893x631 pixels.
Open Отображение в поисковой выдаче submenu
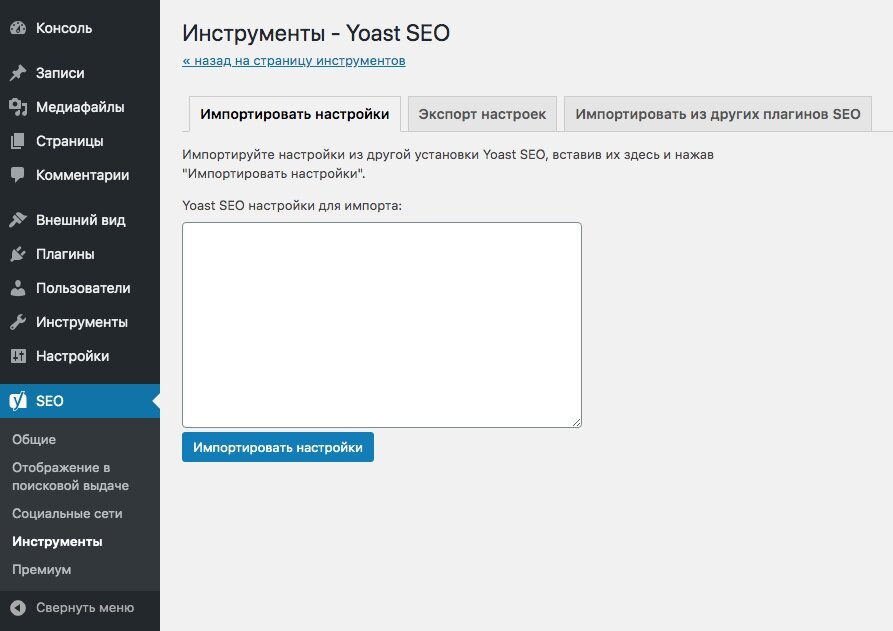coord(71,477)
